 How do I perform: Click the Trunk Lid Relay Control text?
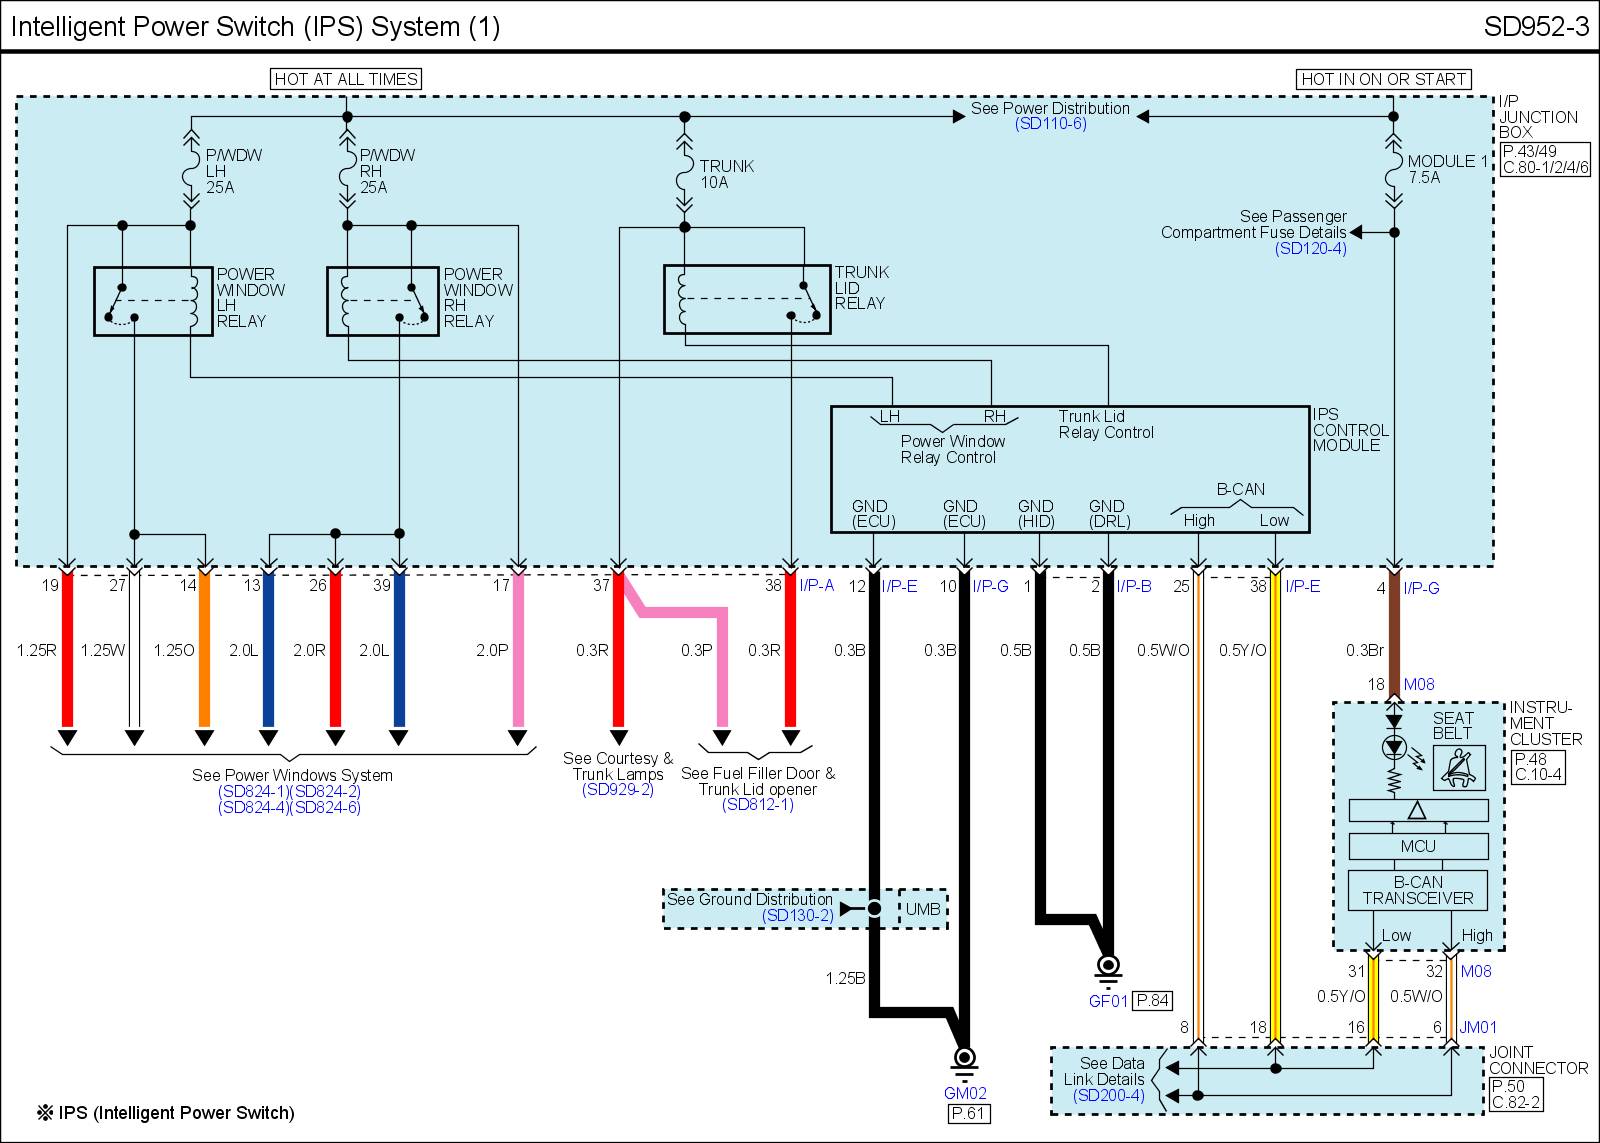1106,425
